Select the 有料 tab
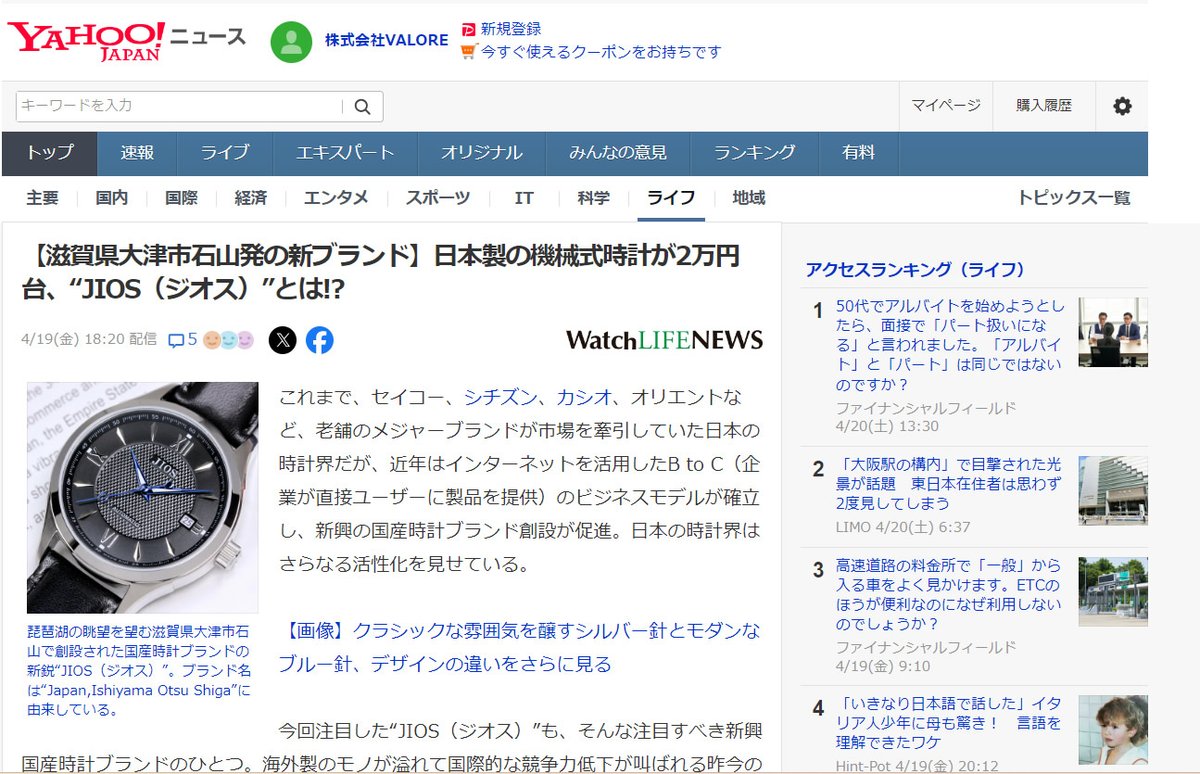The width and height of the screenshot is (1200, 774). tap(859, 153)
